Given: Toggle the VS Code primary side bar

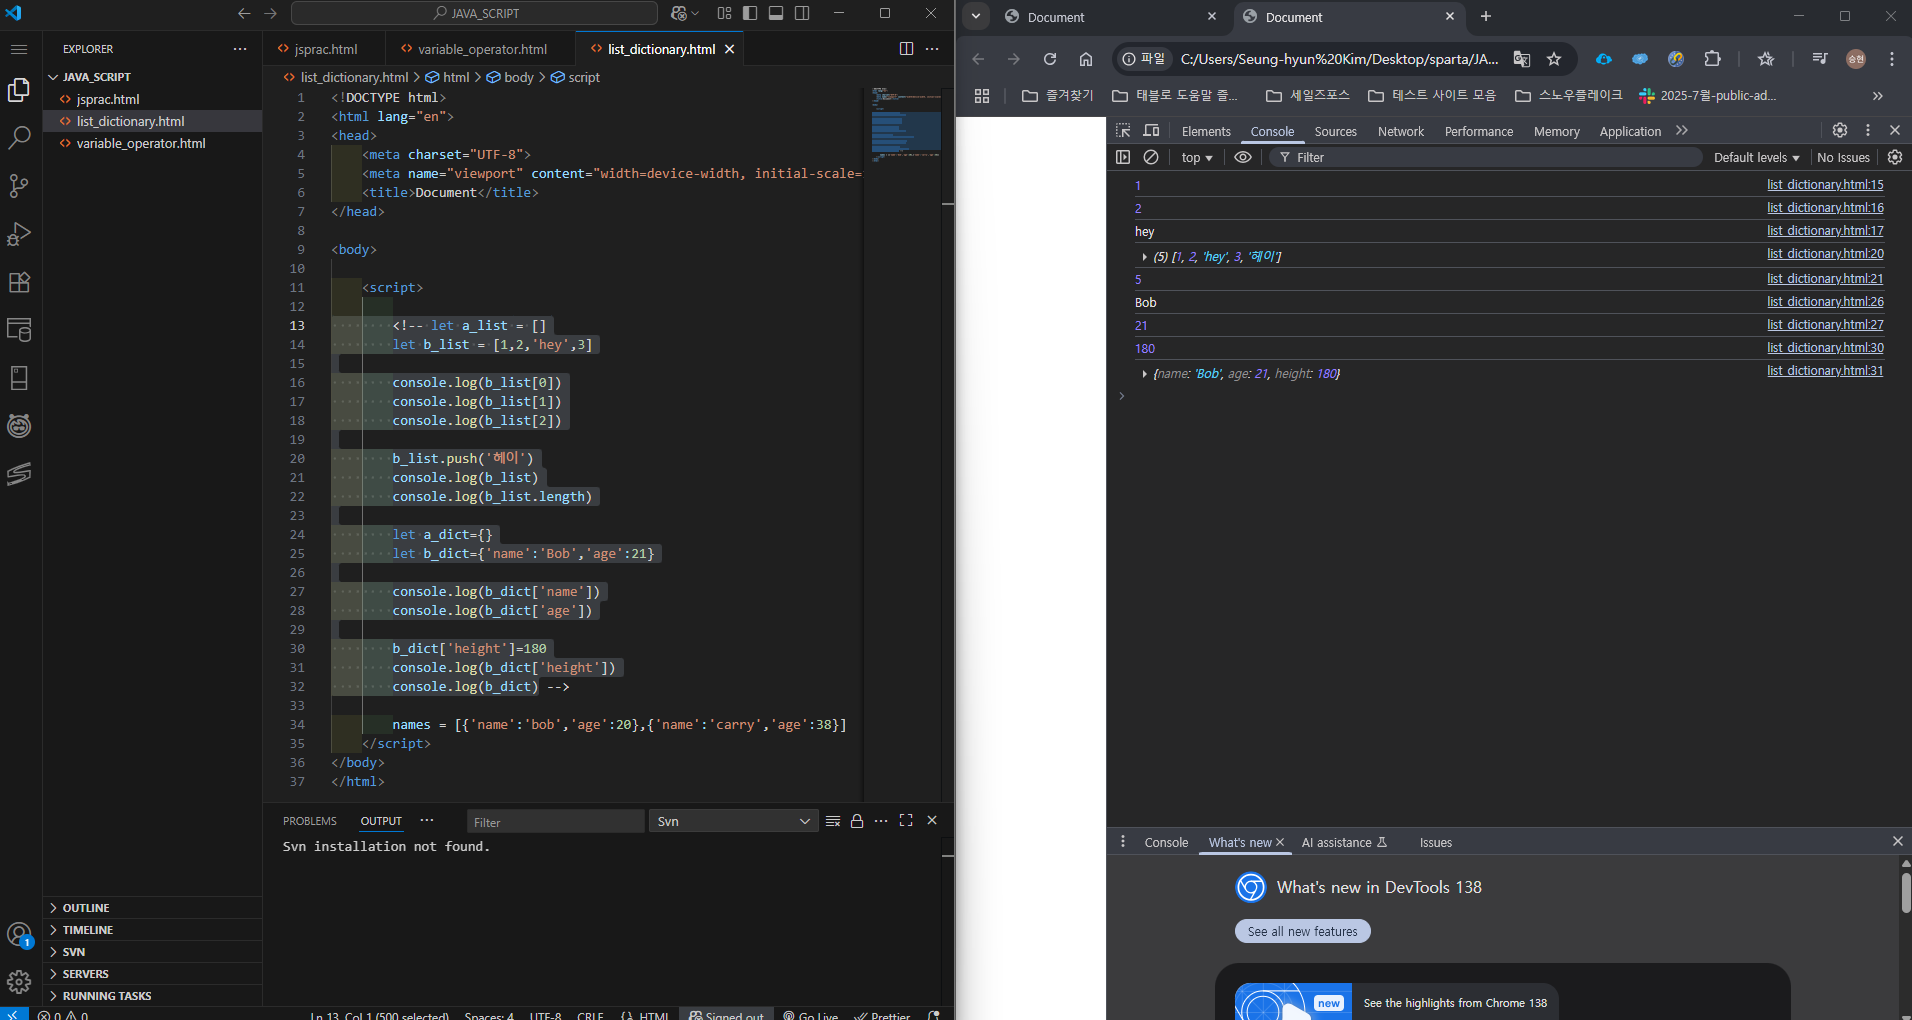Looking at the screenshot, I should pos(750,13).
